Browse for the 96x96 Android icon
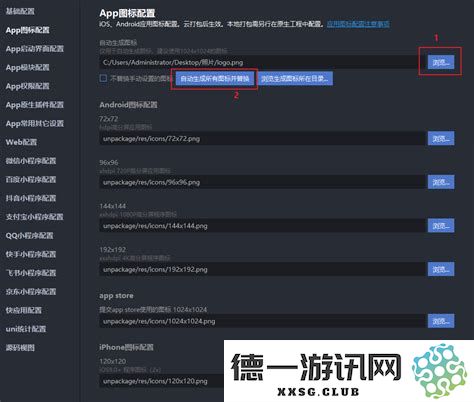 tap(441, 182)
